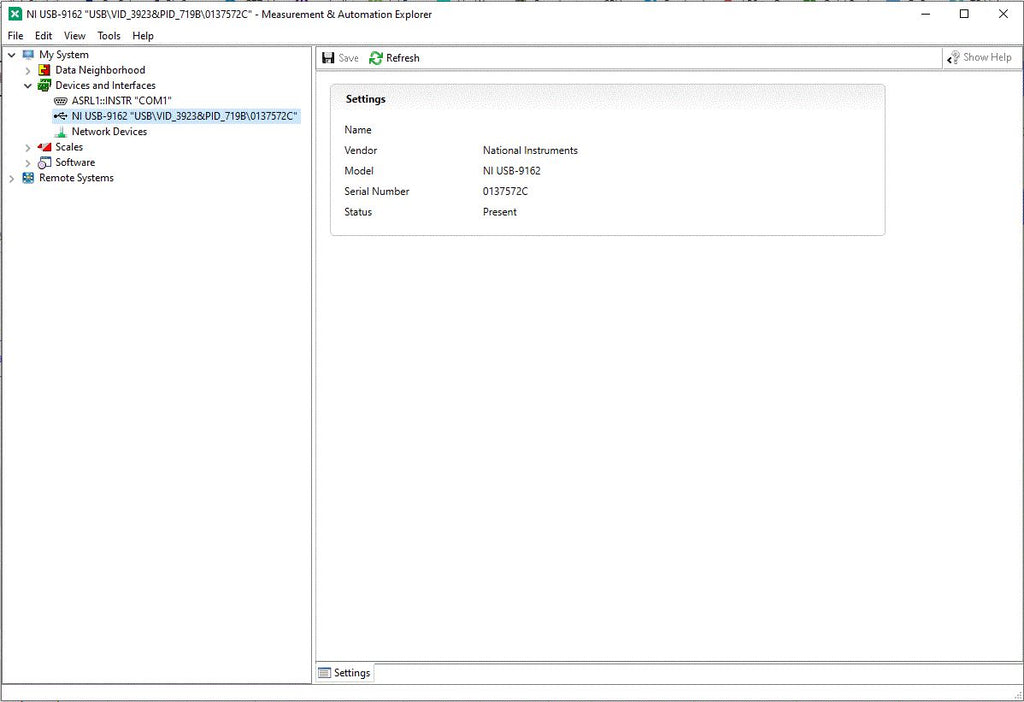Switch to the Settings bottom tab

click(345, 673)
